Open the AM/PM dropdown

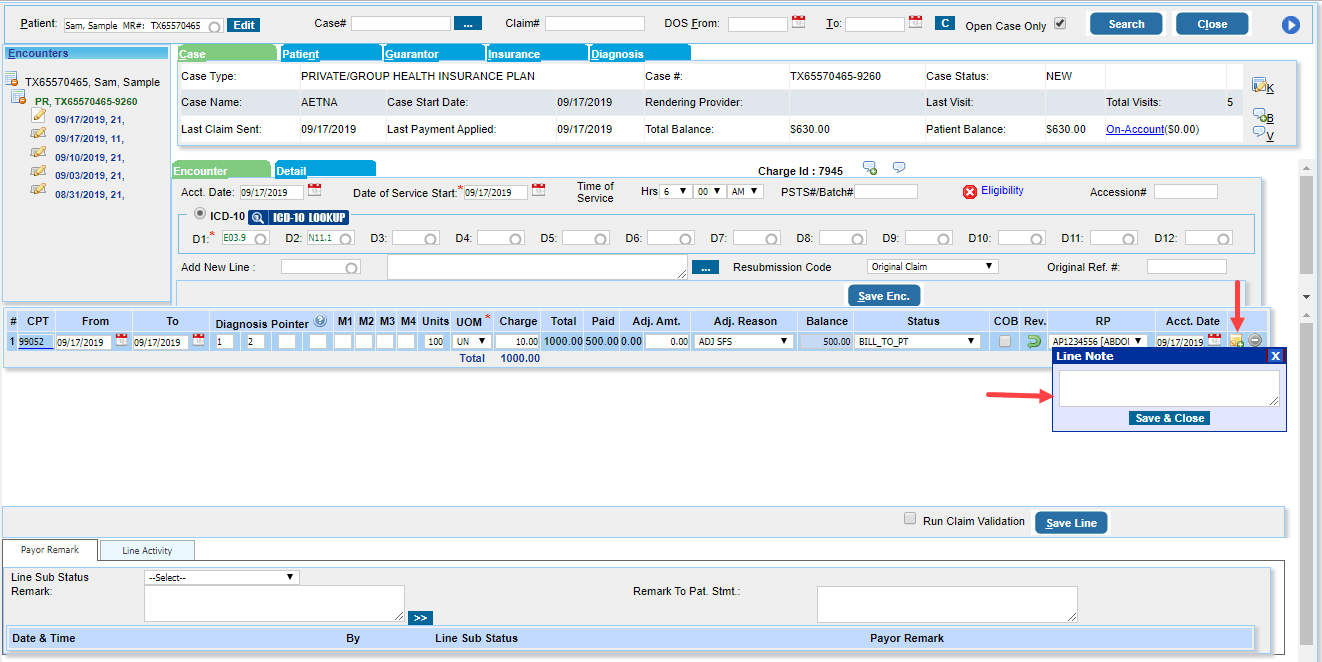click(x=746, y=191)
